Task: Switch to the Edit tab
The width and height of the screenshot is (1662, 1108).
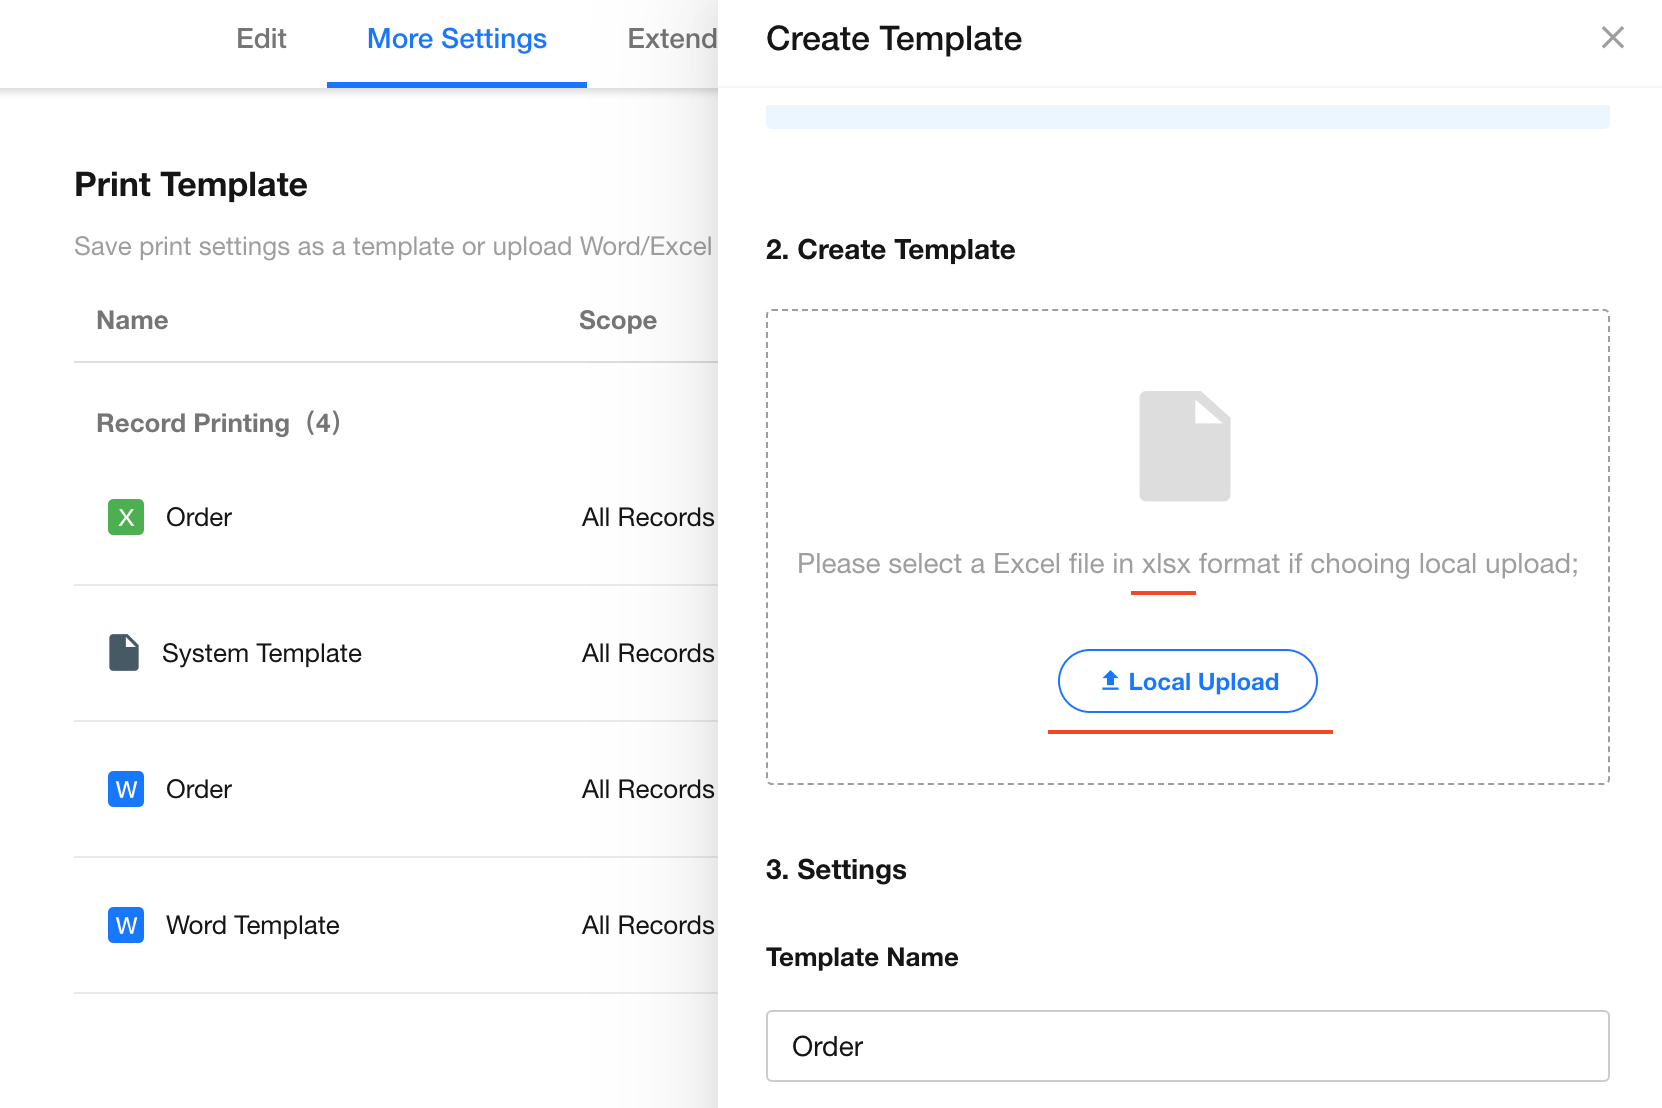Action: click(261, 39)
